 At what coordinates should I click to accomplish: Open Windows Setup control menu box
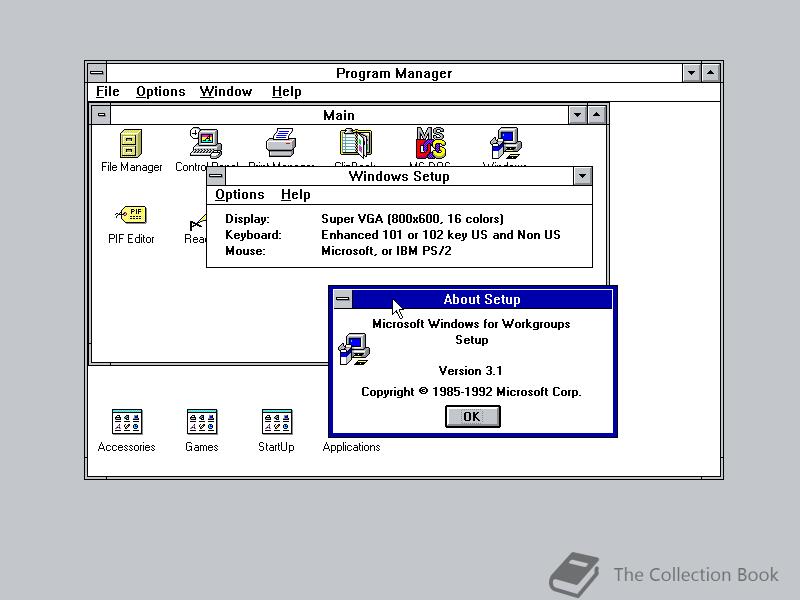point(216,176)
